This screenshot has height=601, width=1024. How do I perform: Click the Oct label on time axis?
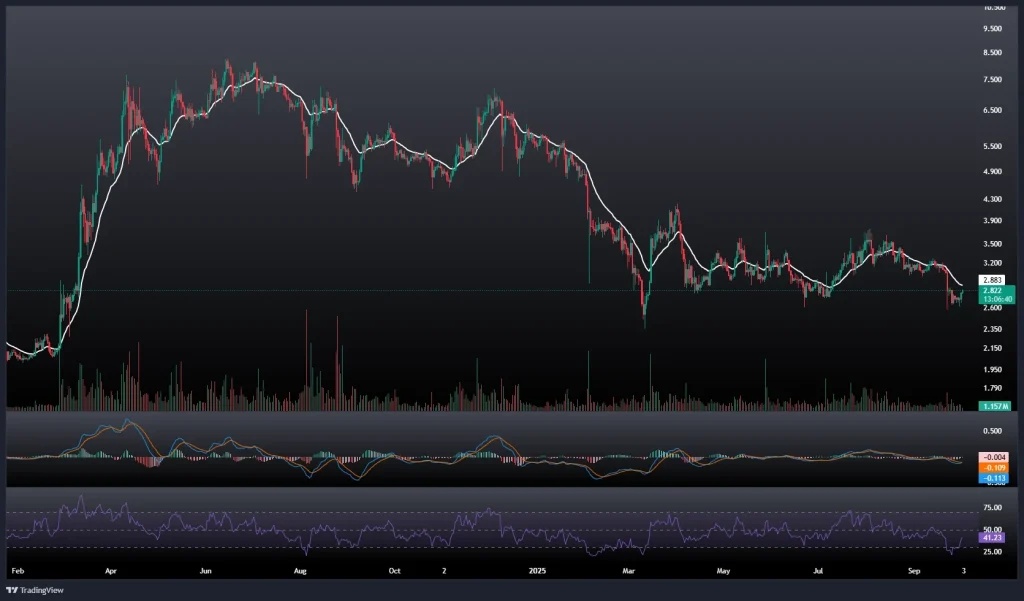point(394,570)
